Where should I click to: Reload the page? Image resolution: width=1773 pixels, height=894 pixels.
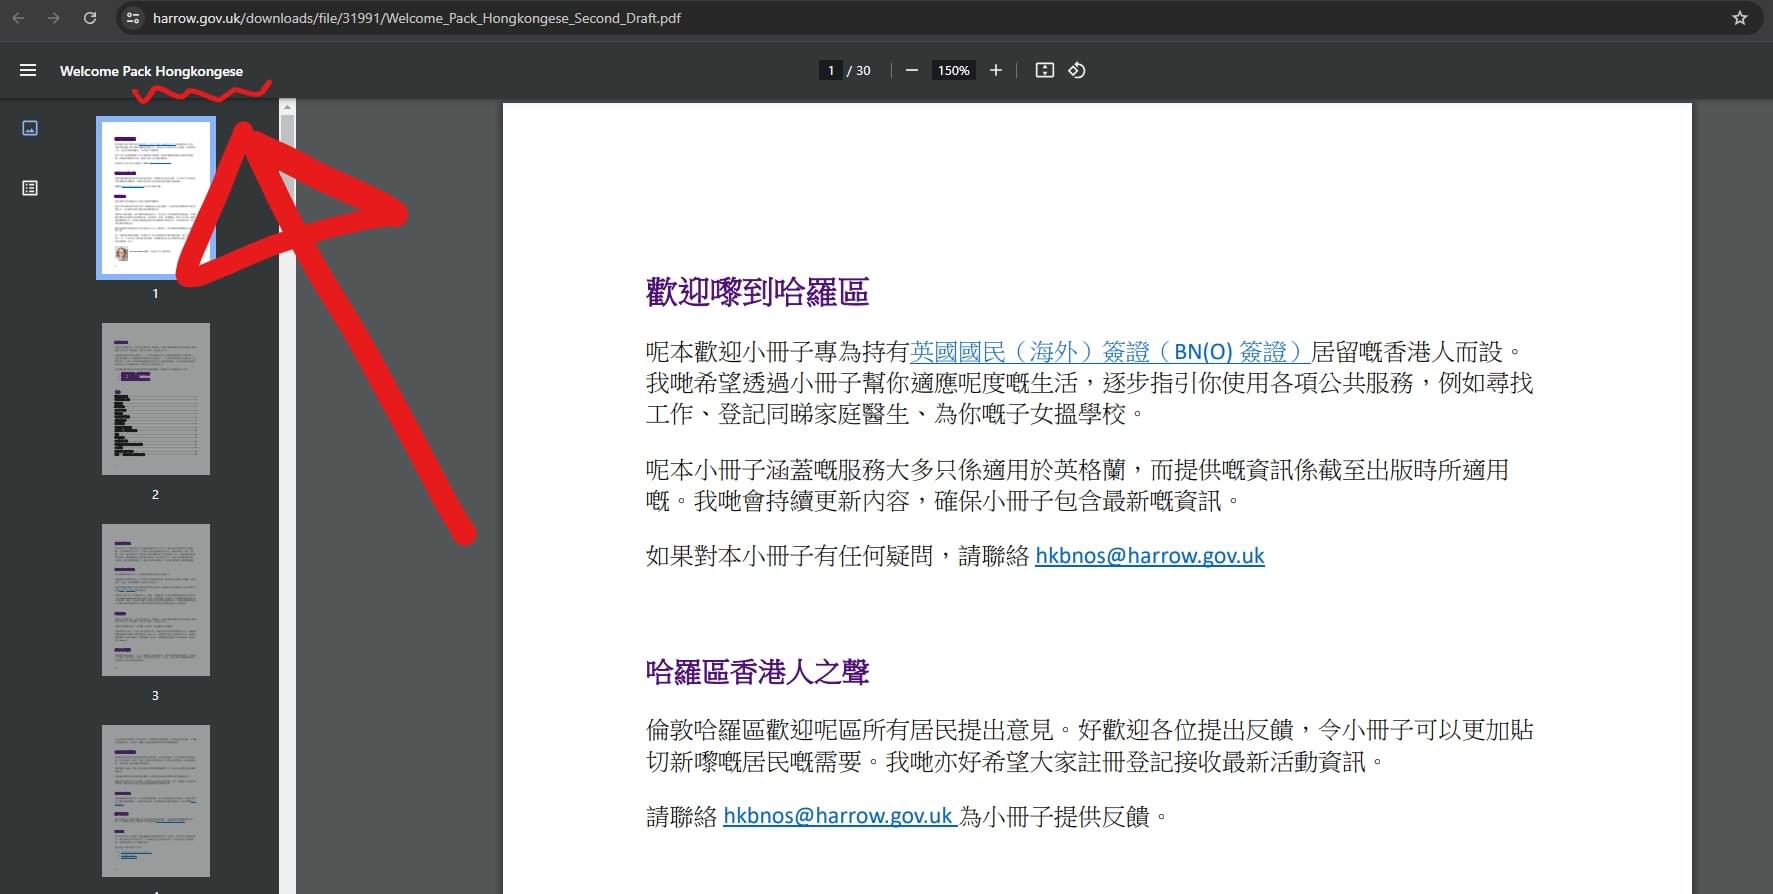pyautogui.click(x=90, y=18)
